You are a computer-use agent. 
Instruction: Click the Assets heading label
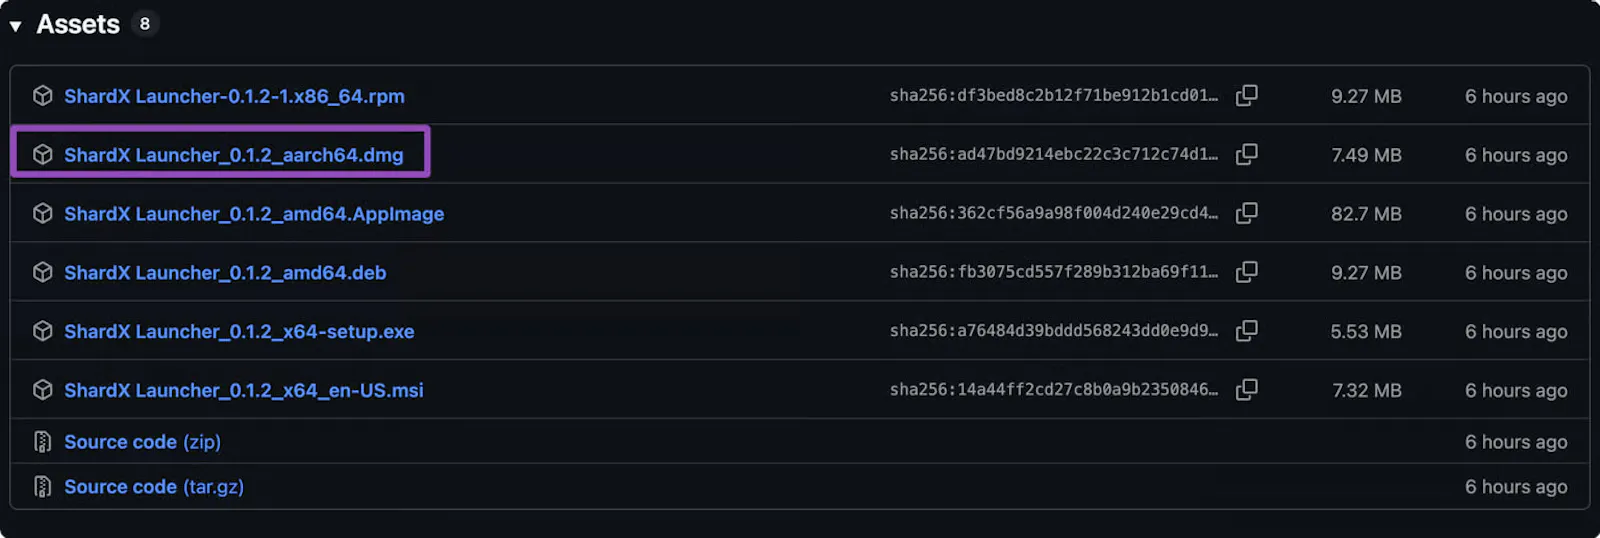pyautogui.click(x=78, y=24)
